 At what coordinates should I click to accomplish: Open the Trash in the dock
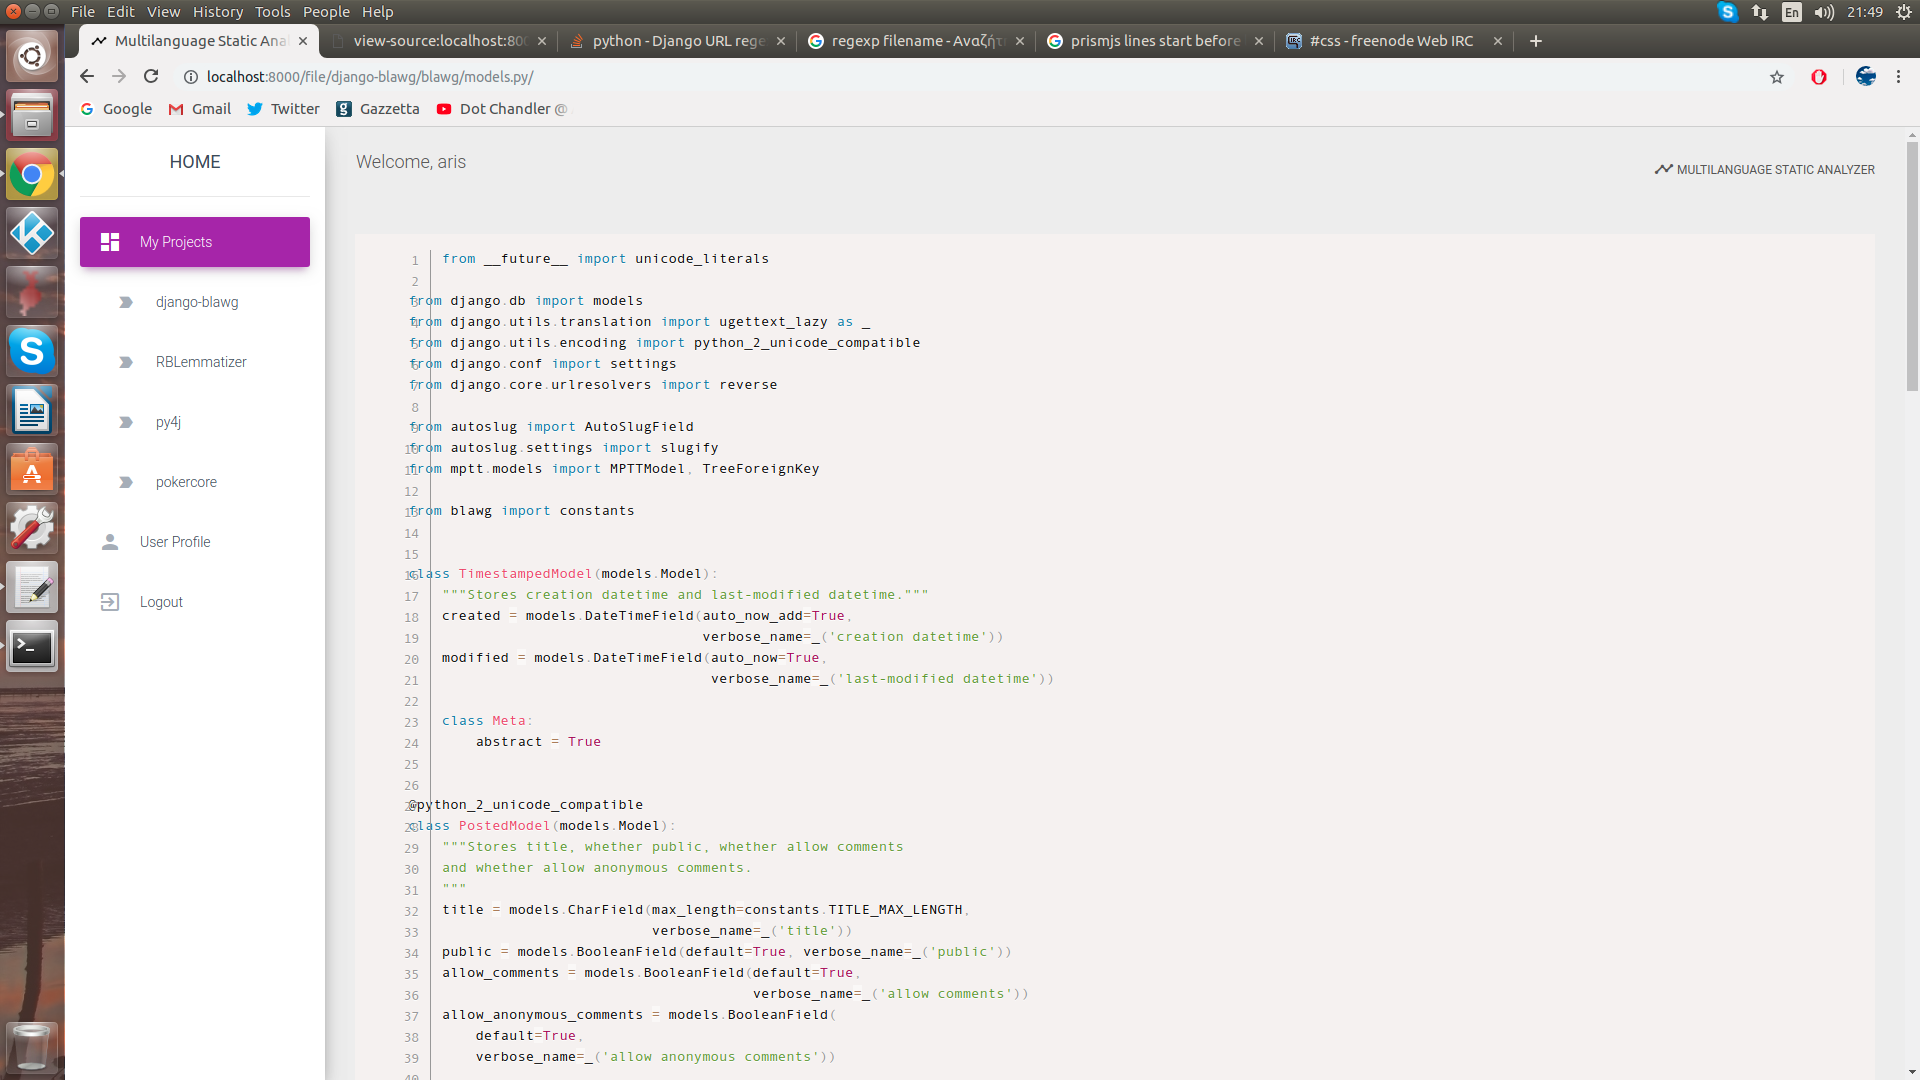pos(32,1047)
